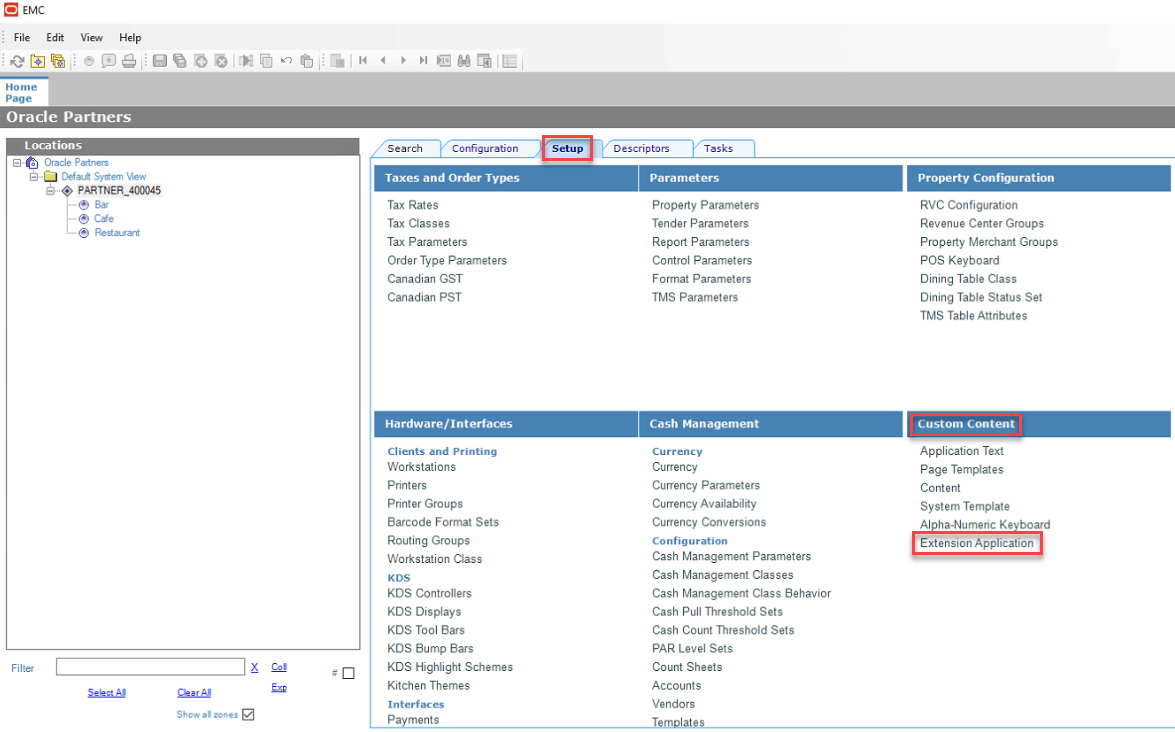Select the Setup tab

[x=567, y=148]
